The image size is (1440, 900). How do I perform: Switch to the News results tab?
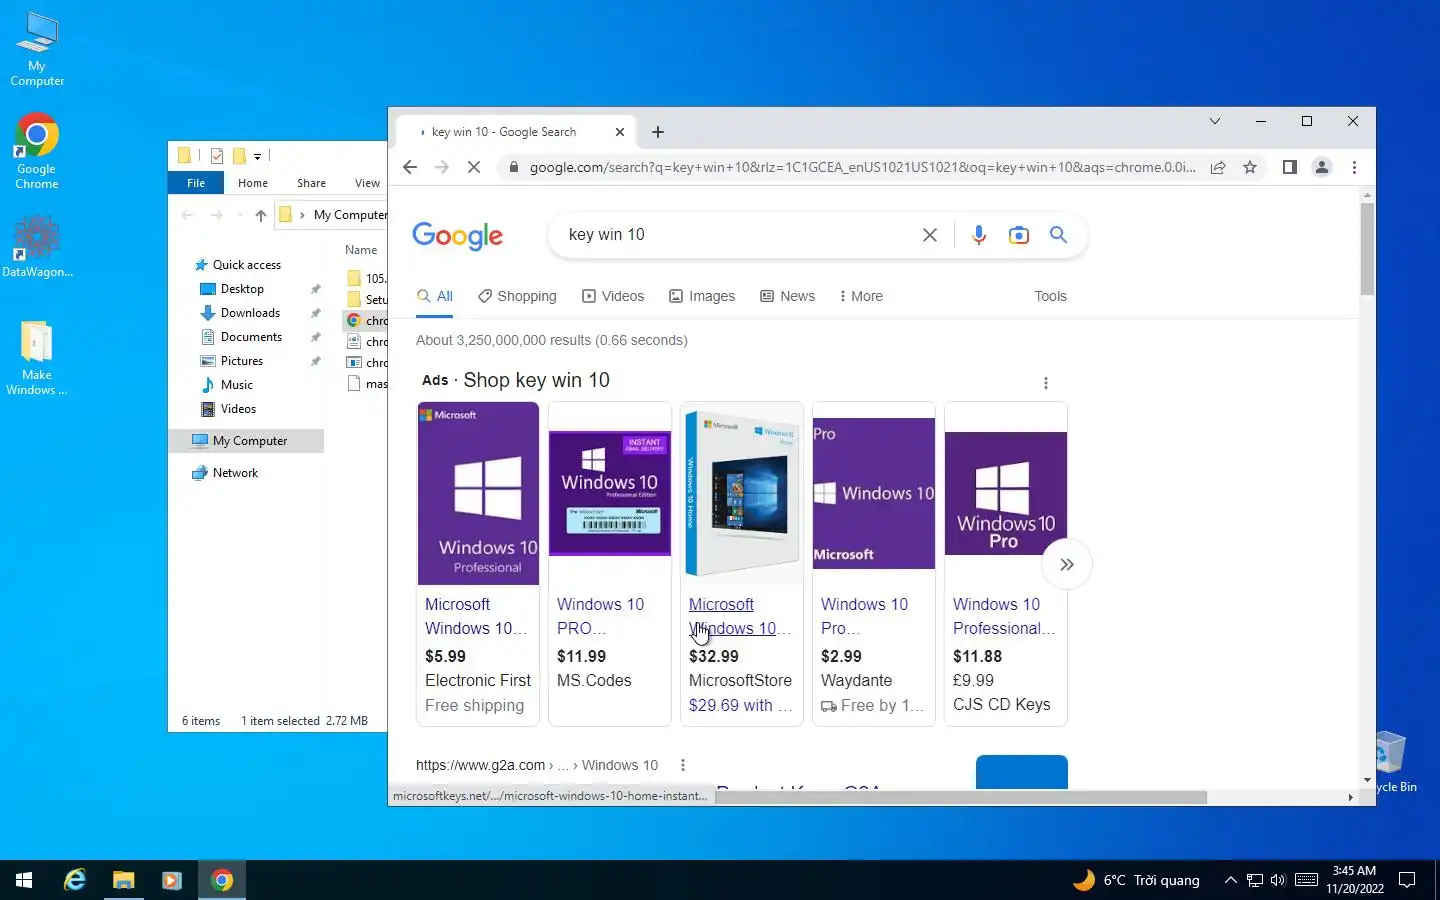pyautogui.click(x=788, y=296)
